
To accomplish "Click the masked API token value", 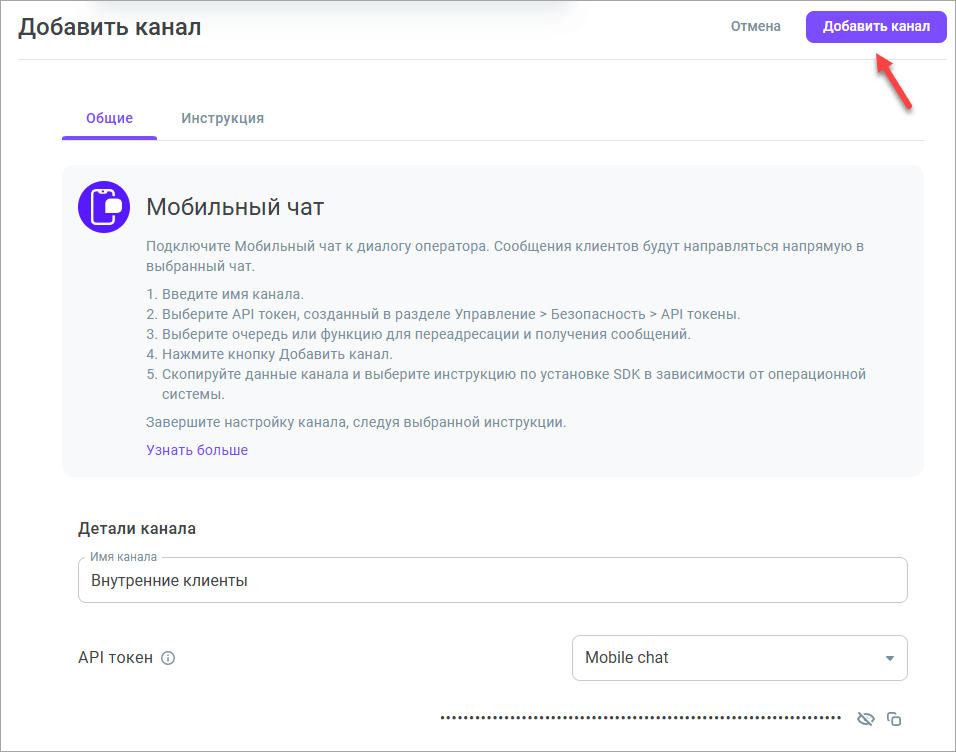I will point(641,718).
